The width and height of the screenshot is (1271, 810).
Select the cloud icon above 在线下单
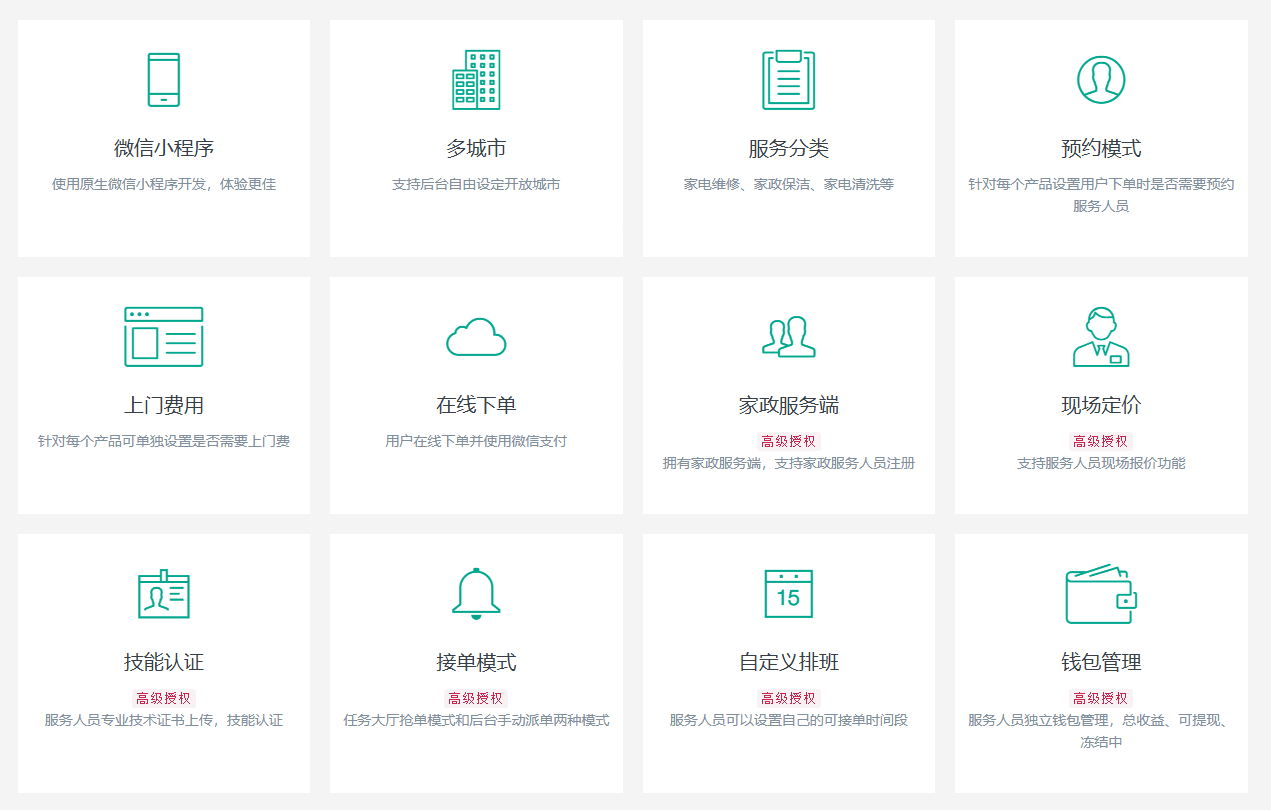(x=476, y=337)
